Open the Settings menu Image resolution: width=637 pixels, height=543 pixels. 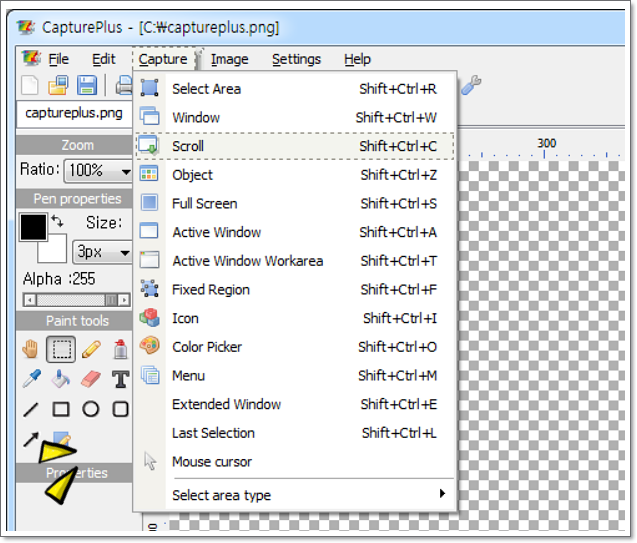(296, 59)
